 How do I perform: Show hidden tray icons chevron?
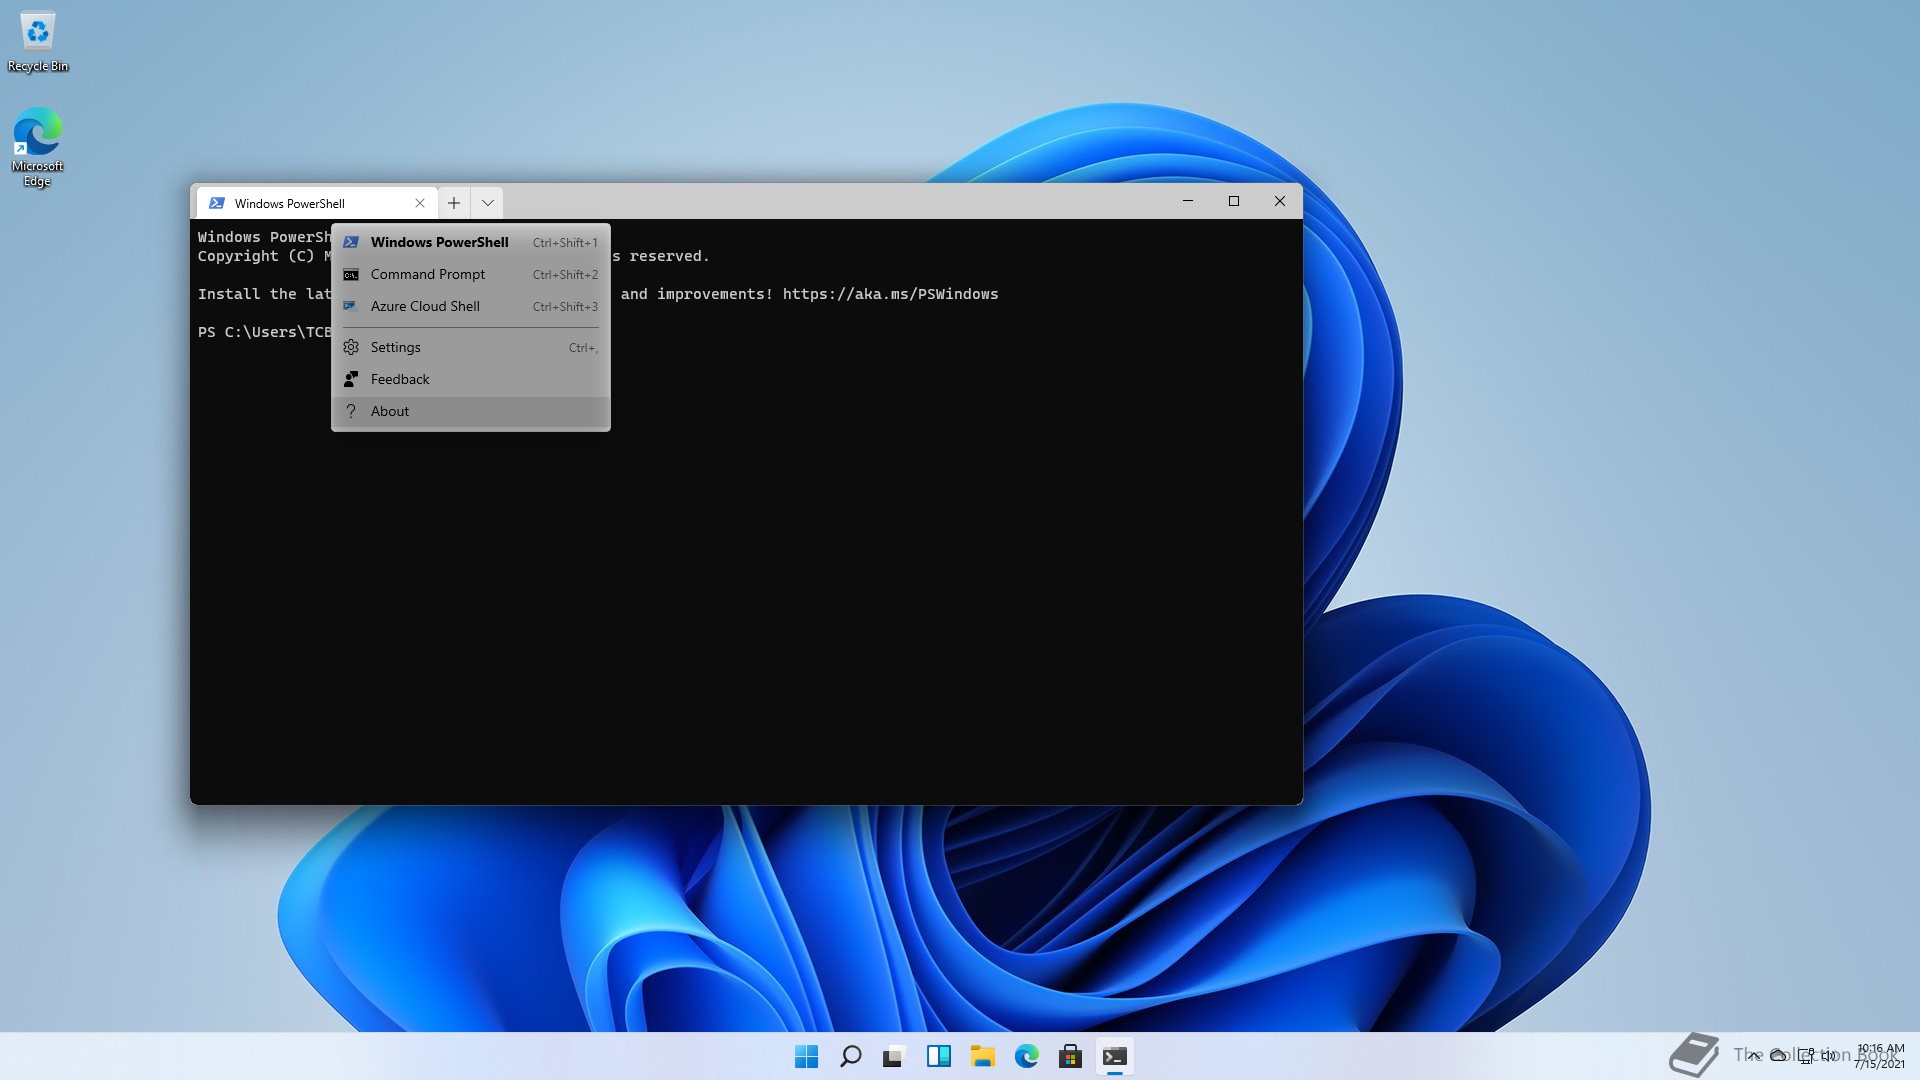tap(1754, 1056)
